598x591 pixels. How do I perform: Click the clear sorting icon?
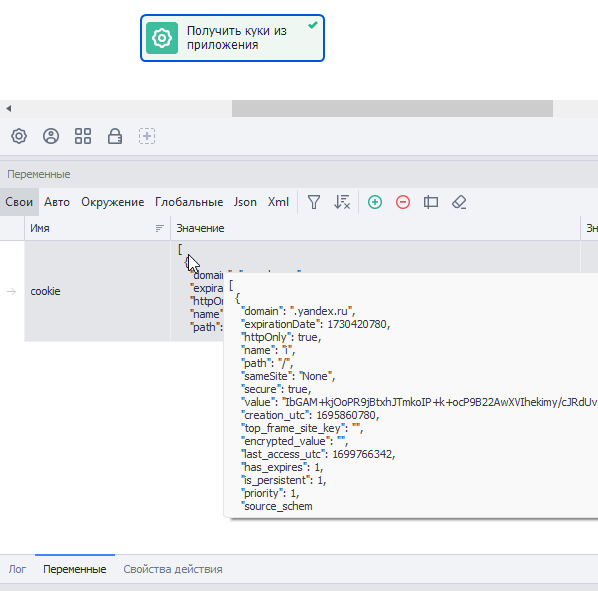coord(342,202)
